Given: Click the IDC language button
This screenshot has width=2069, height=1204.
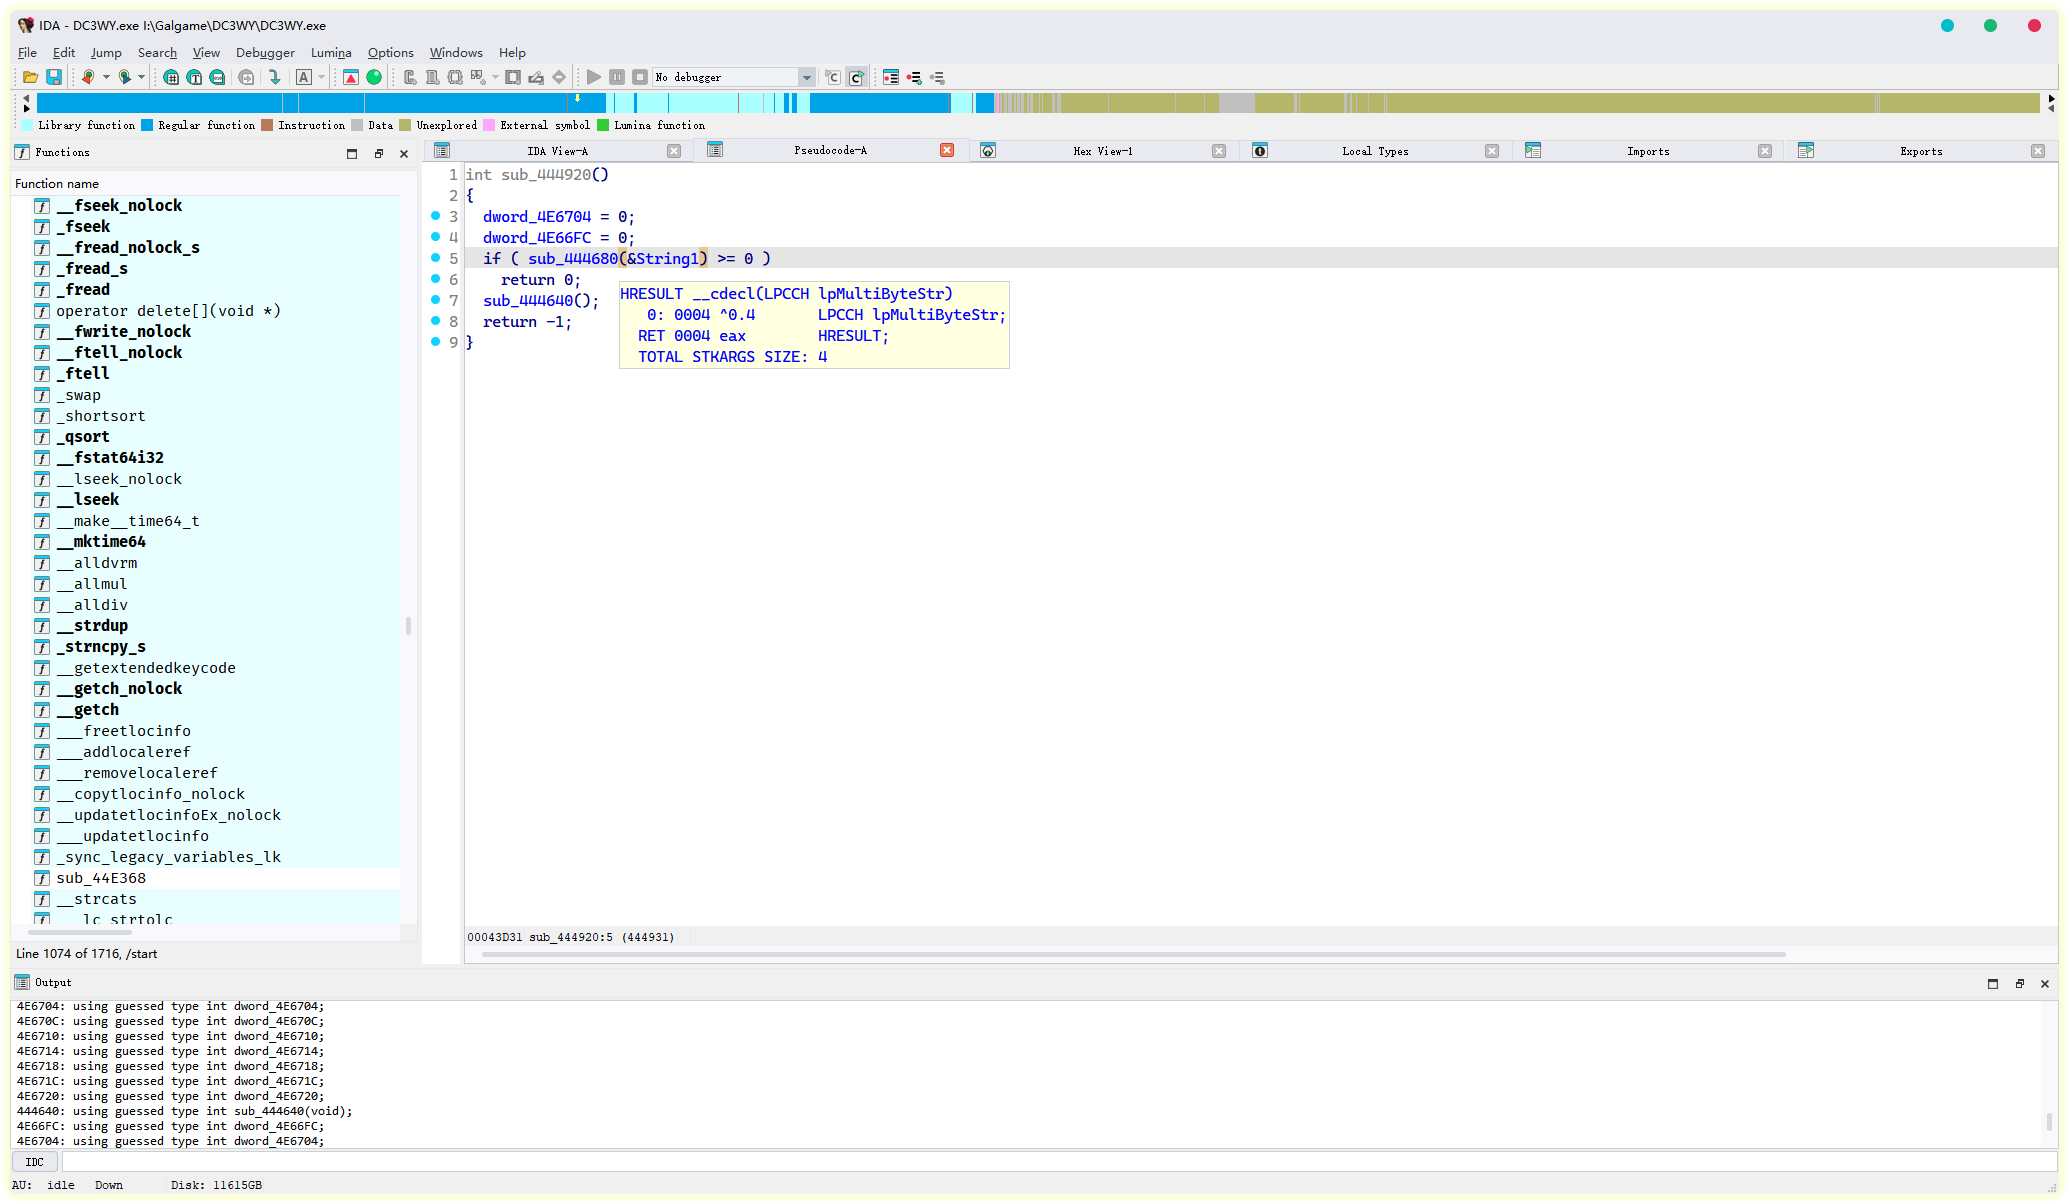Looking at the screenshot, I should 34,1162.
